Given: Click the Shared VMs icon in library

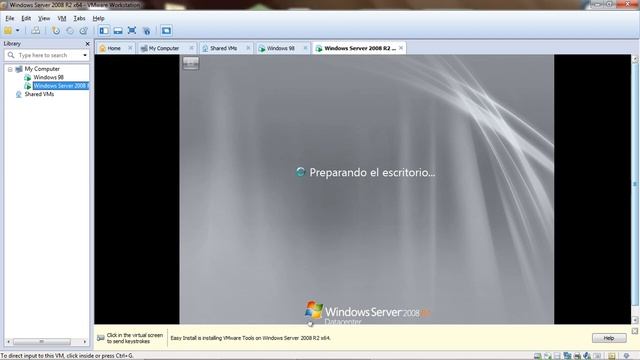Looking at the screenshot, I should (x=18, y=94).
